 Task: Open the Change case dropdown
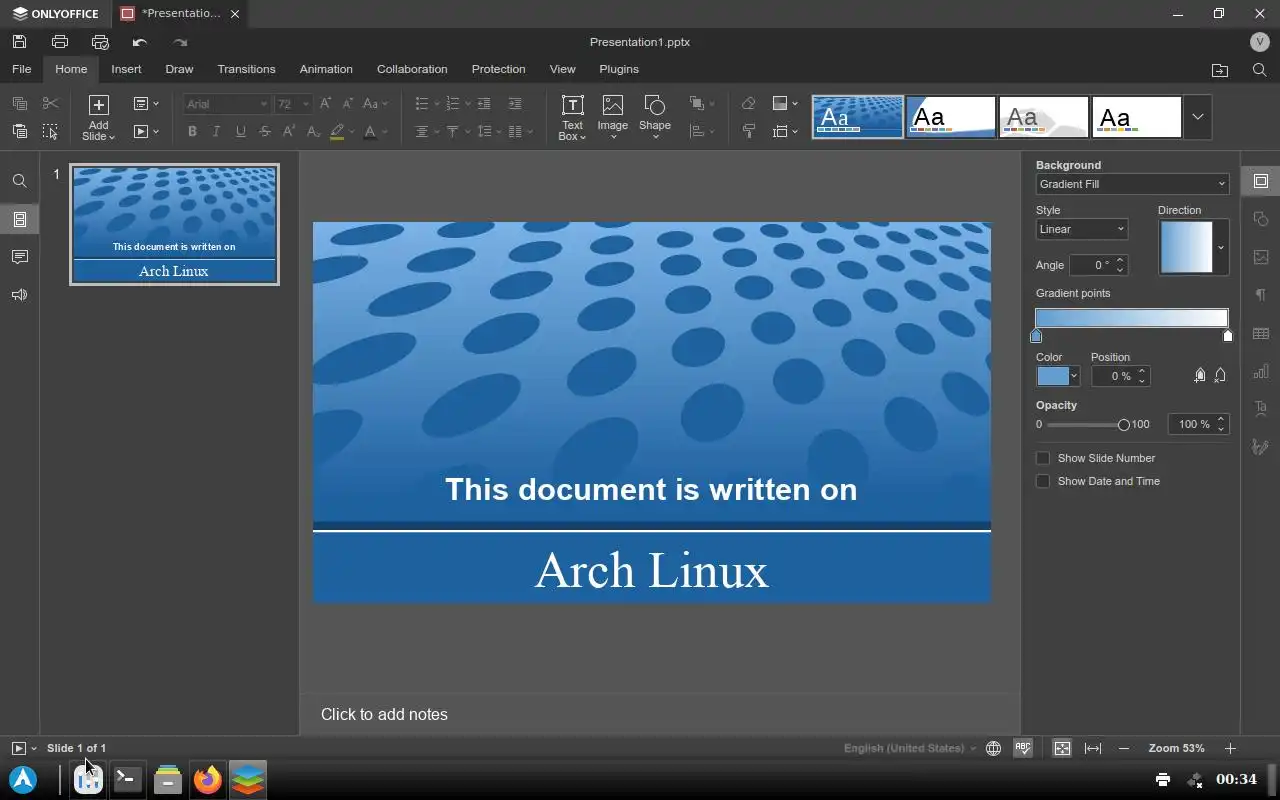pos(375,103)
